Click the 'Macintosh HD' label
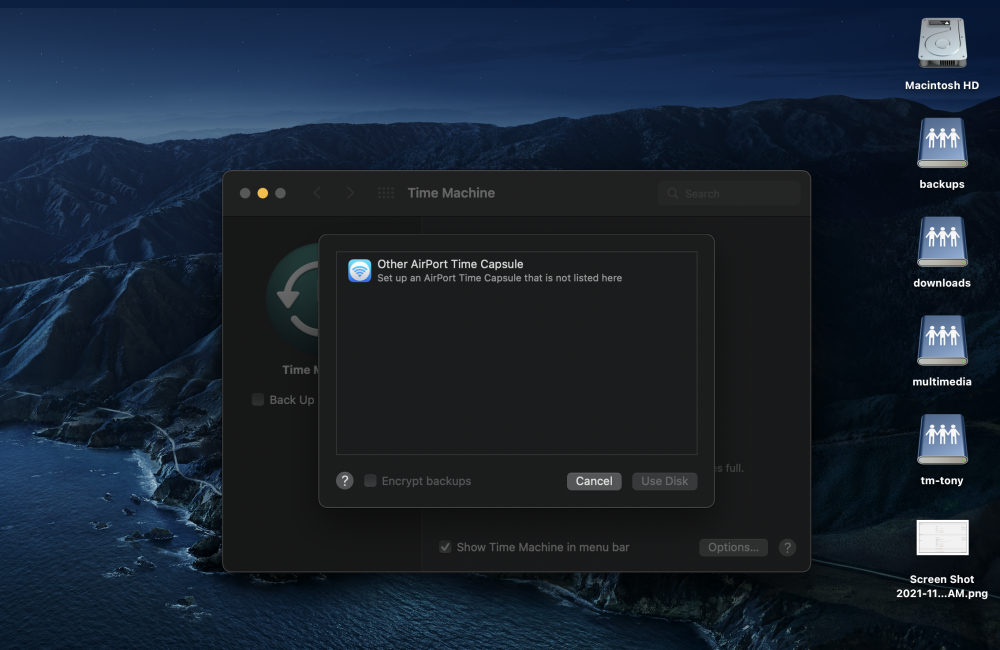This screenshot has width=1000, height=650. pos(942,85)
